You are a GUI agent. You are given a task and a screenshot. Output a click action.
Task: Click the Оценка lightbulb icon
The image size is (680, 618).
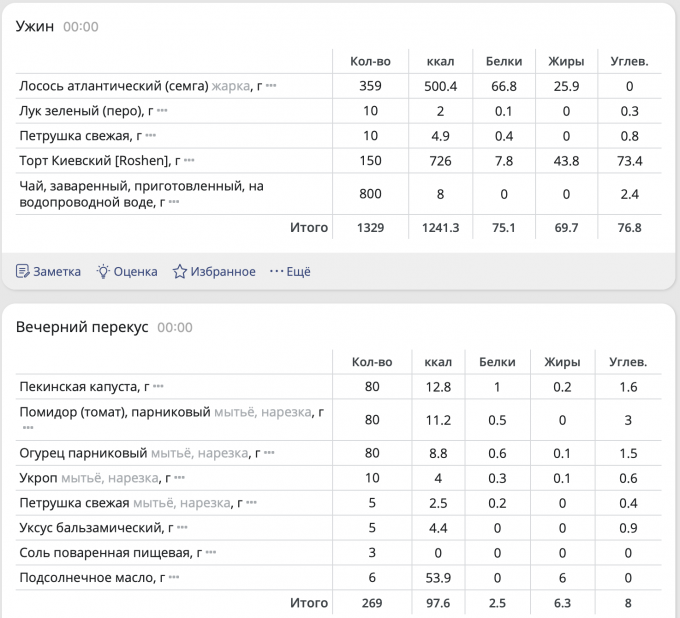(x=103, y=271)
